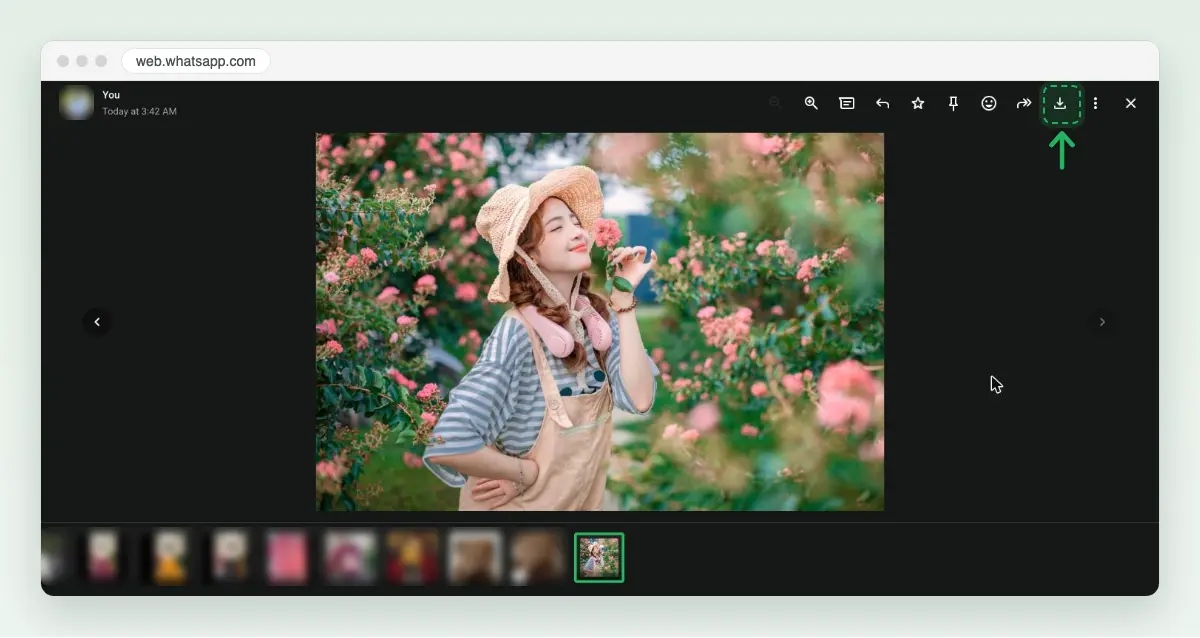Zoom in on the photo
The image size is (1200, 638).
point(811,103)
